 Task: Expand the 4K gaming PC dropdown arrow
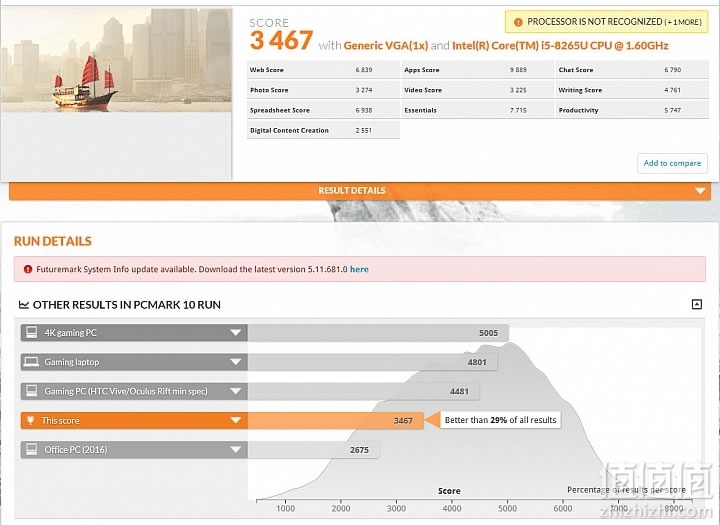pyautogui.click(x=236, y=333)
